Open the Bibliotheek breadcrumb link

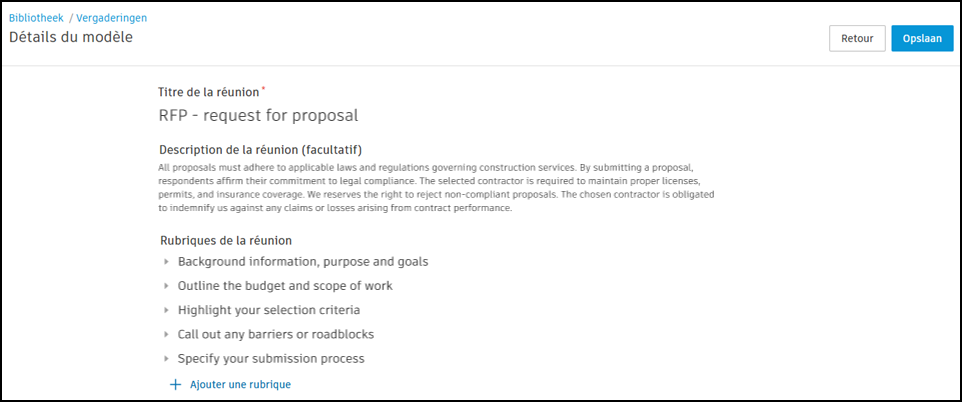(x=35, y=18)
